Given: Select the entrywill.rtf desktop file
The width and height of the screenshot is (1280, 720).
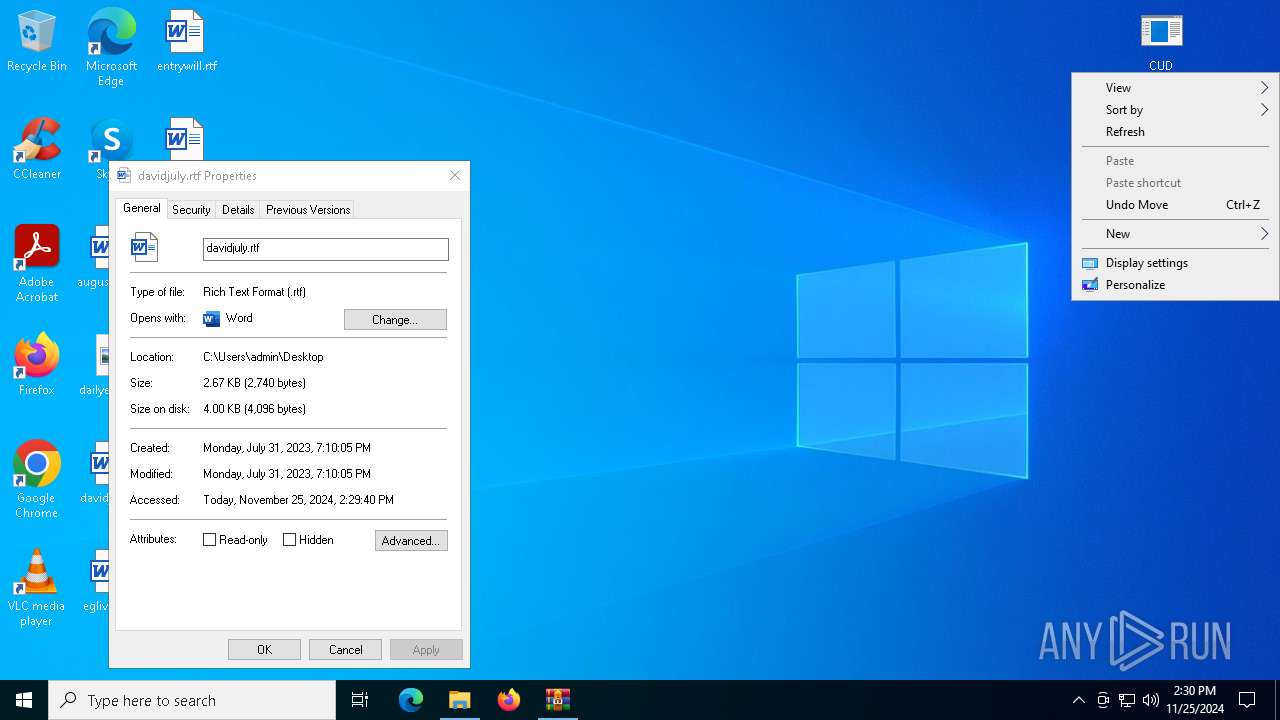Looking at the screenshot, I should (x=186, y=41).
